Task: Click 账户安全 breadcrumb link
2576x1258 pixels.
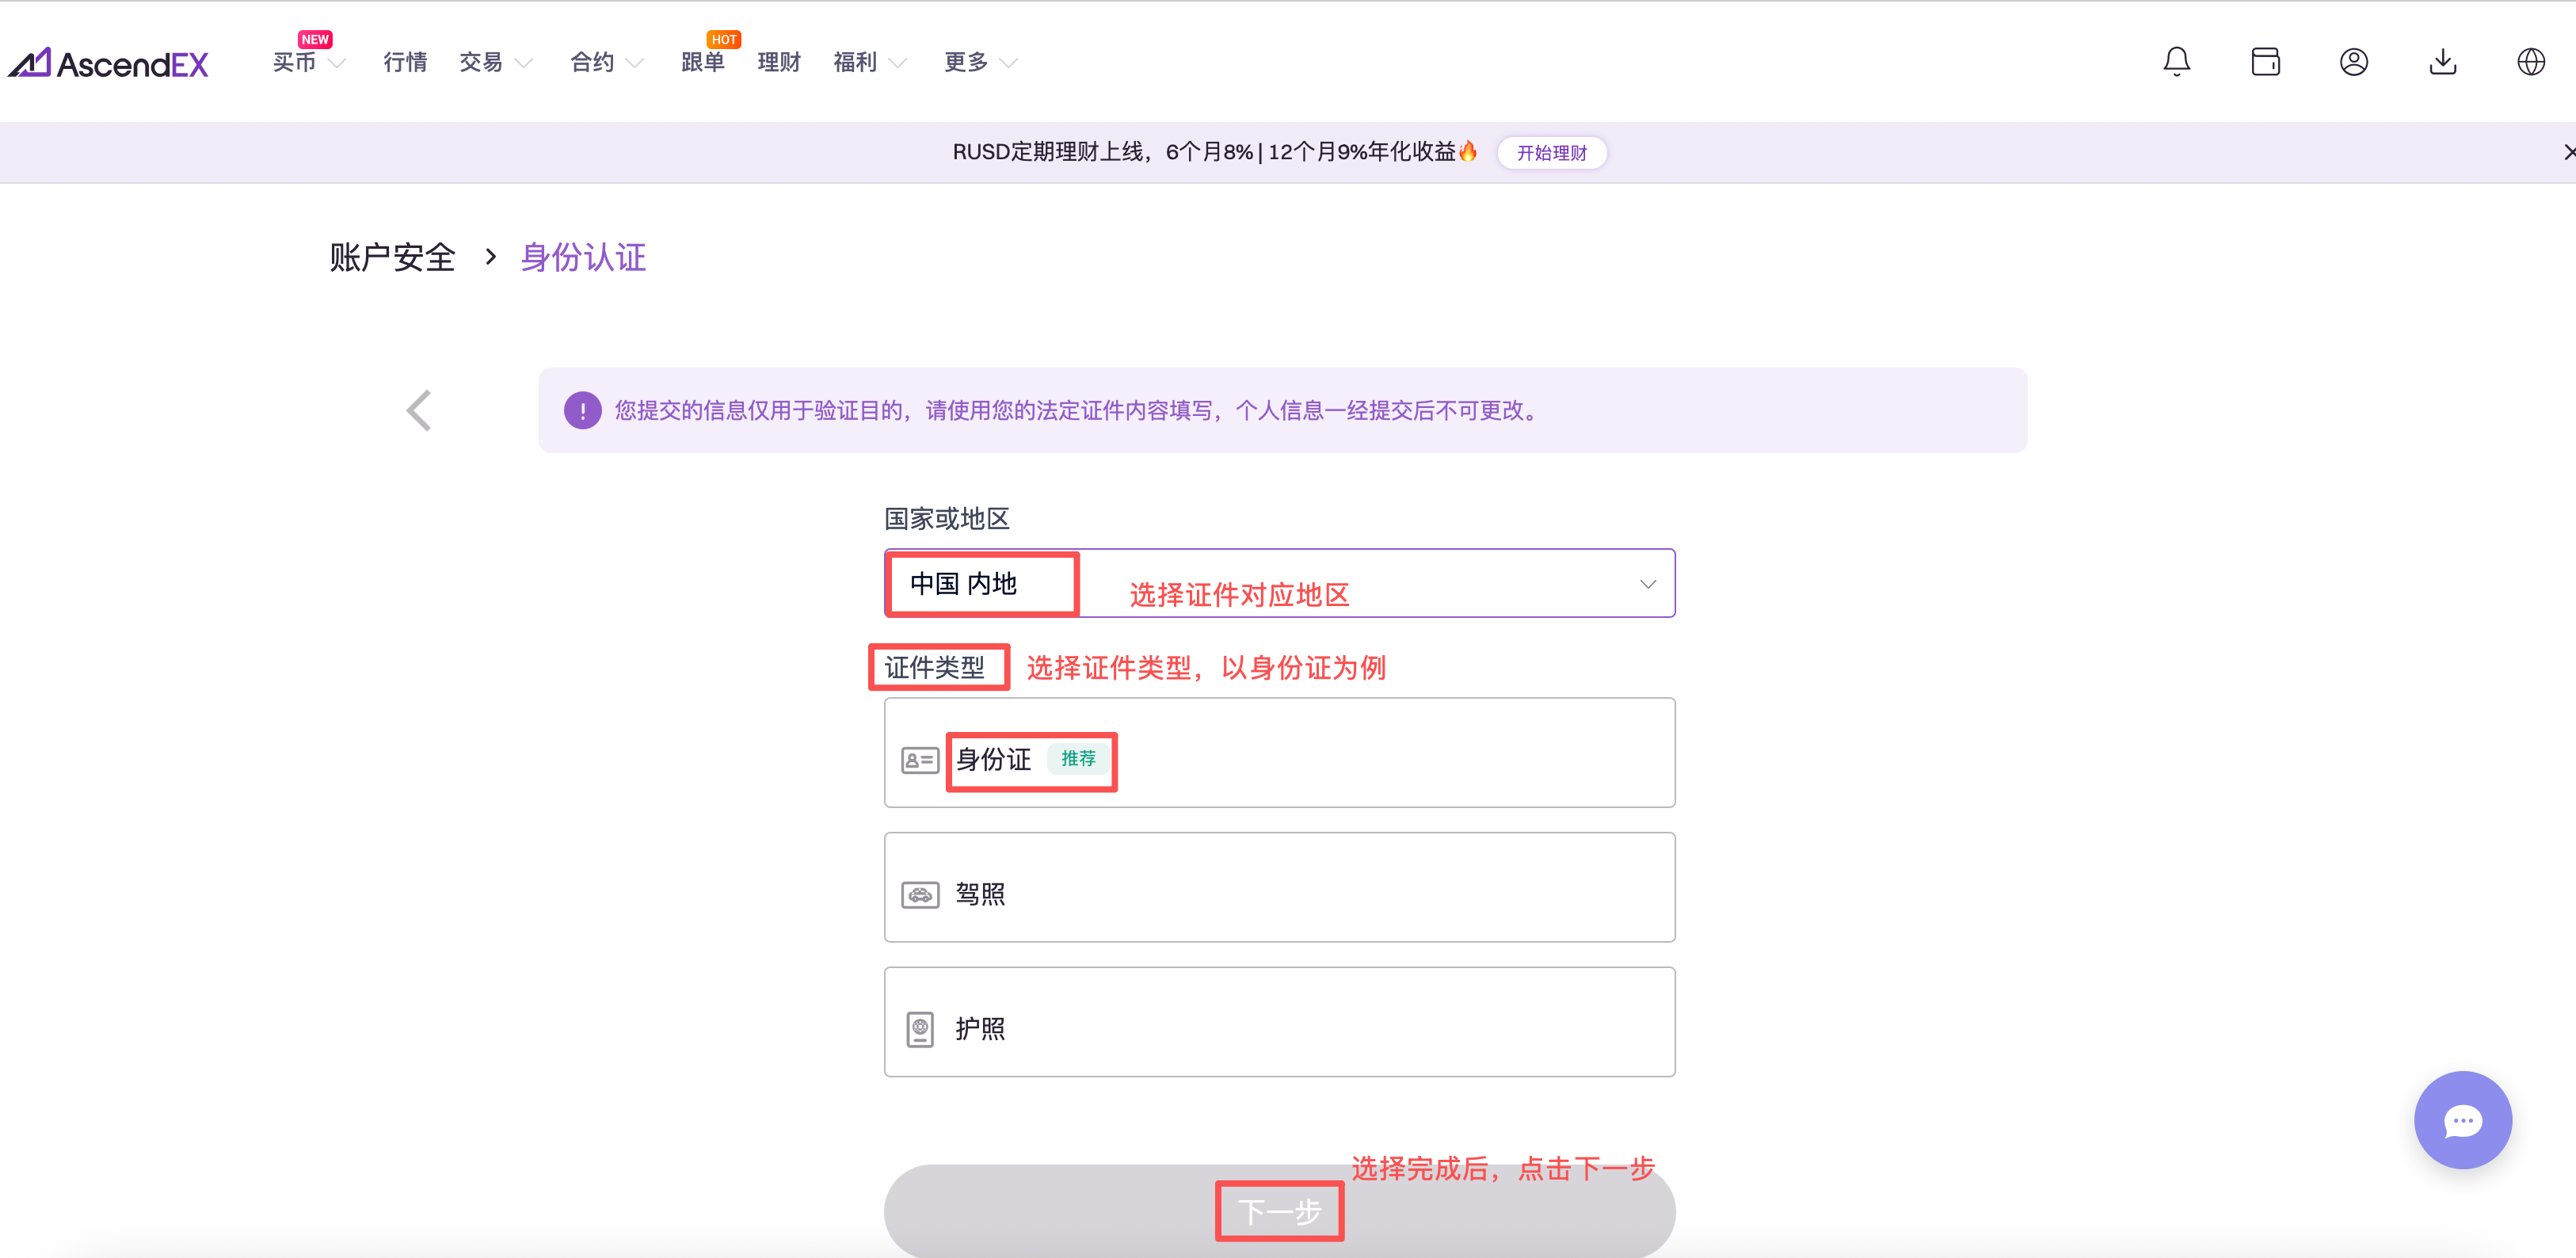Action: tap(392, 258)
